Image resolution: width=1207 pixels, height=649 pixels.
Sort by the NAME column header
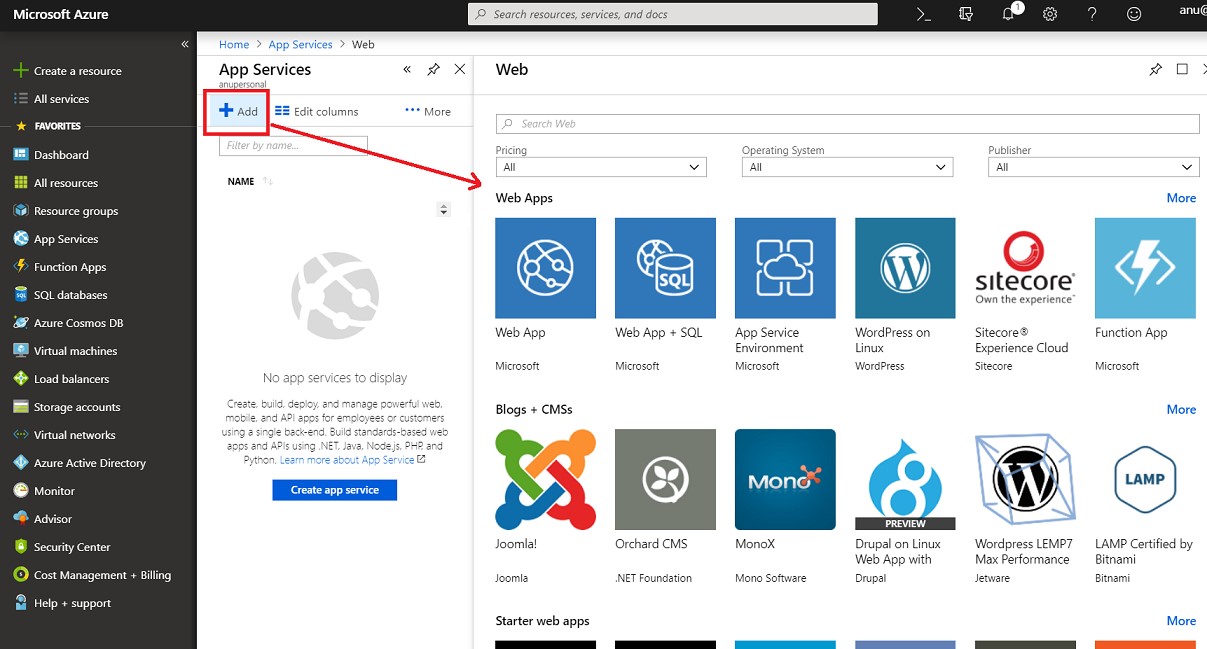click(x=241, y=182)
